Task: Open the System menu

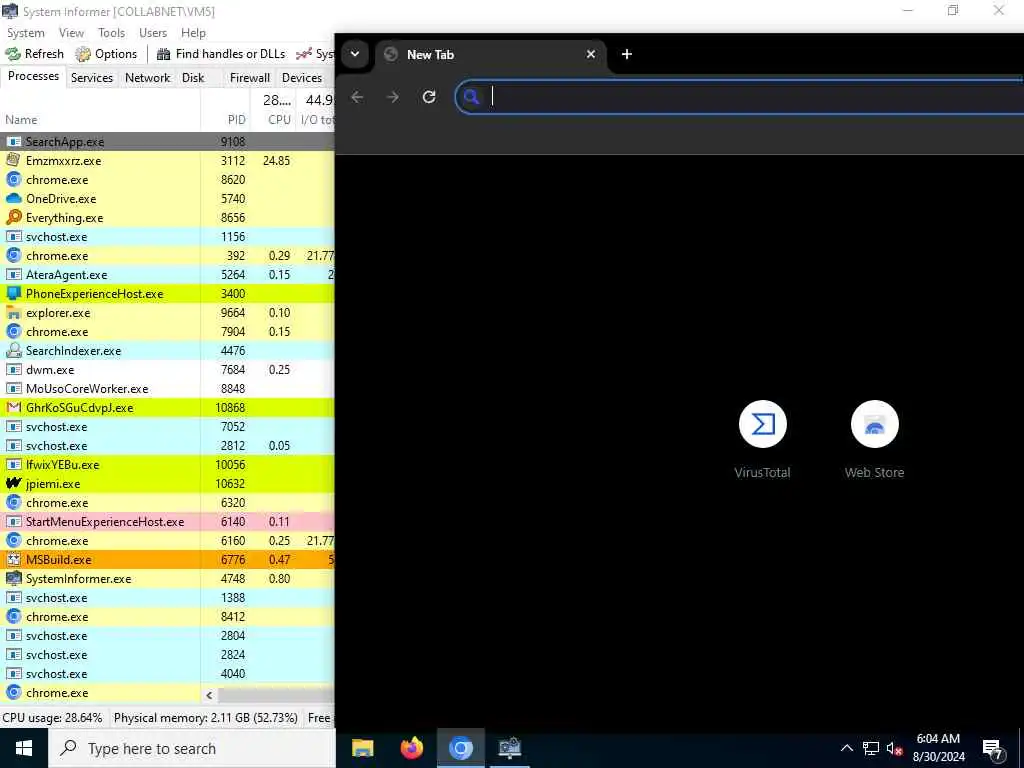Action: point(25,33)
